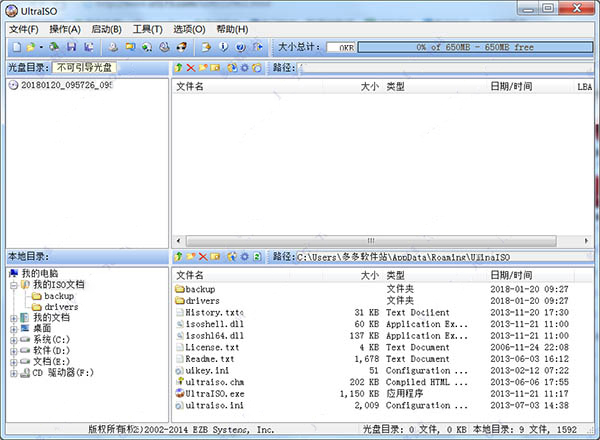Select isoshell.dll in the local file list
This screenshot has height=440, width=600.
pyautogui.click(x=214, y=324)
